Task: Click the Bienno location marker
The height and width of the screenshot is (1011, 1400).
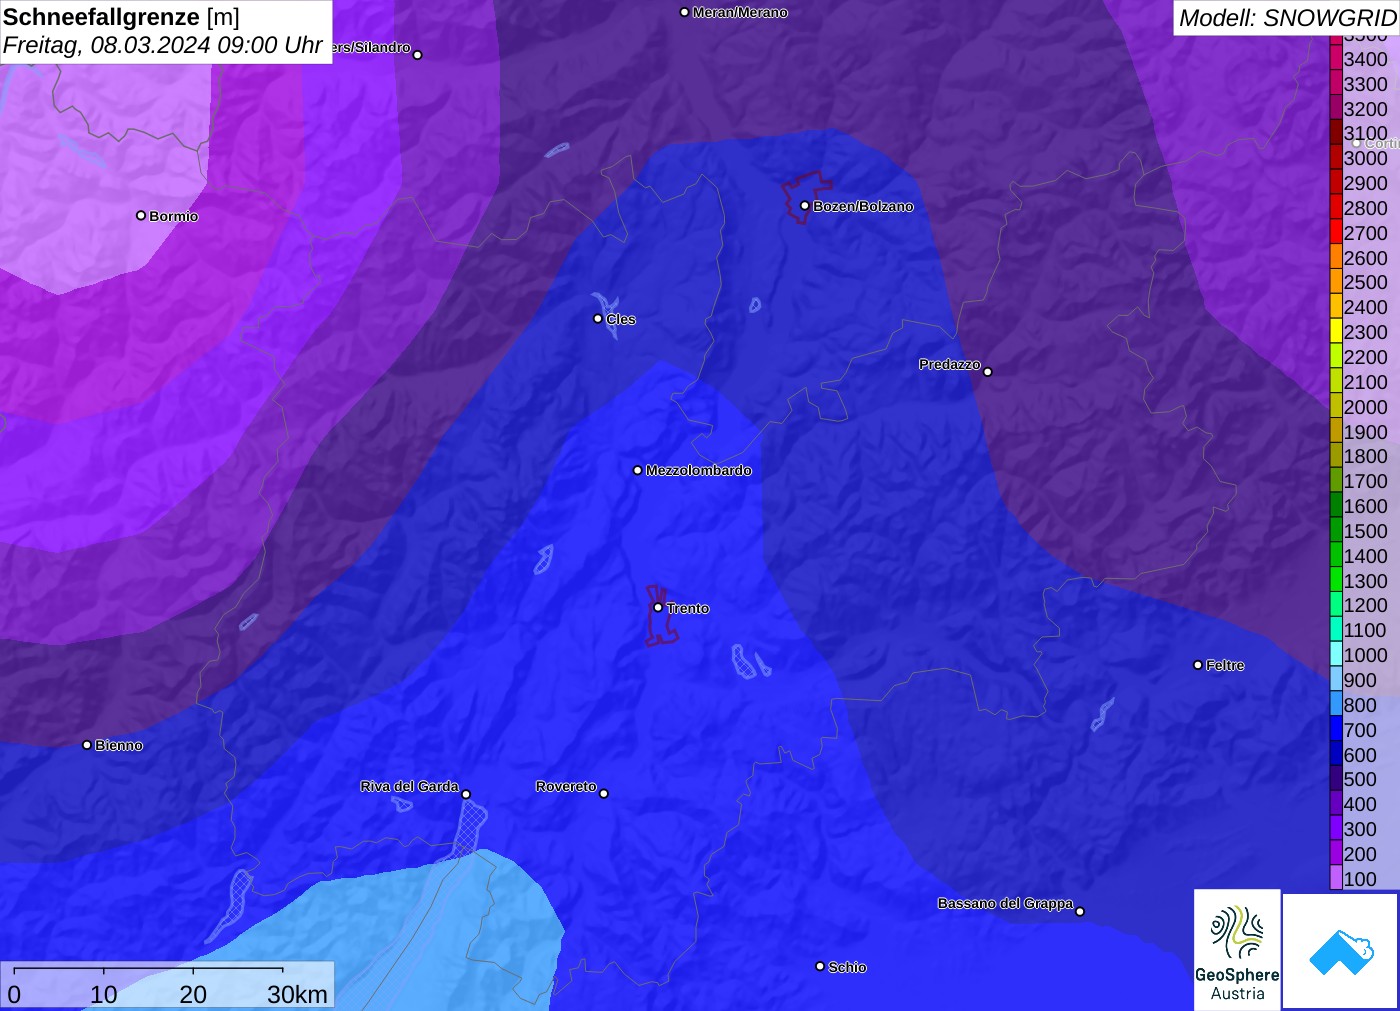Action: click(87, 744)
